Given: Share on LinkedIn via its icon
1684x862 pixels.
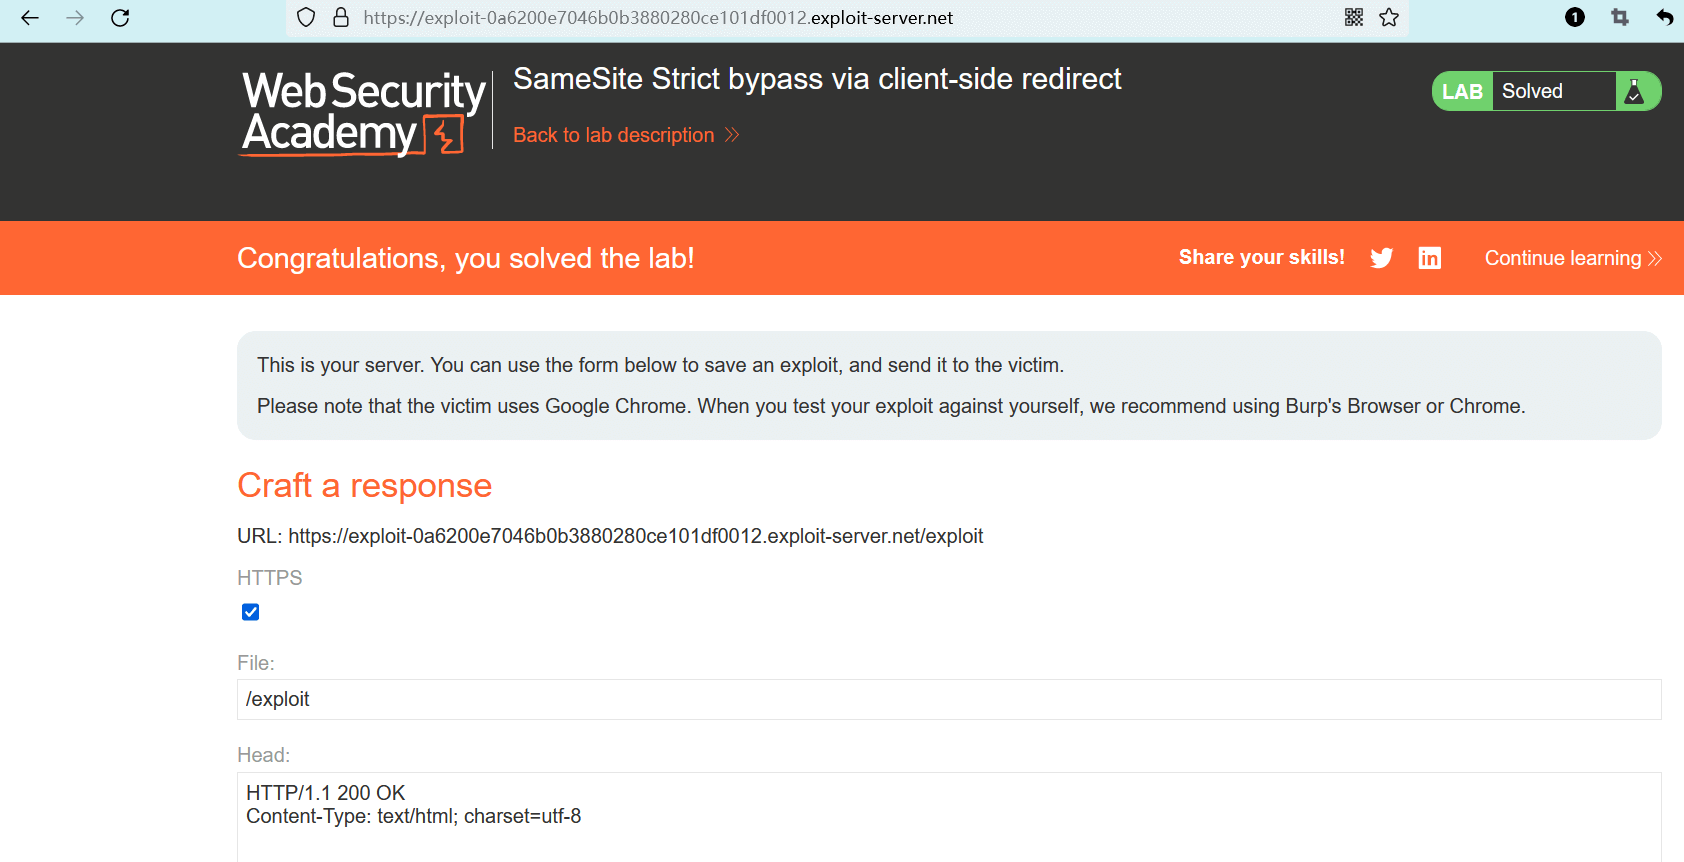Looking at the screenshot, I should point(1430,258).
